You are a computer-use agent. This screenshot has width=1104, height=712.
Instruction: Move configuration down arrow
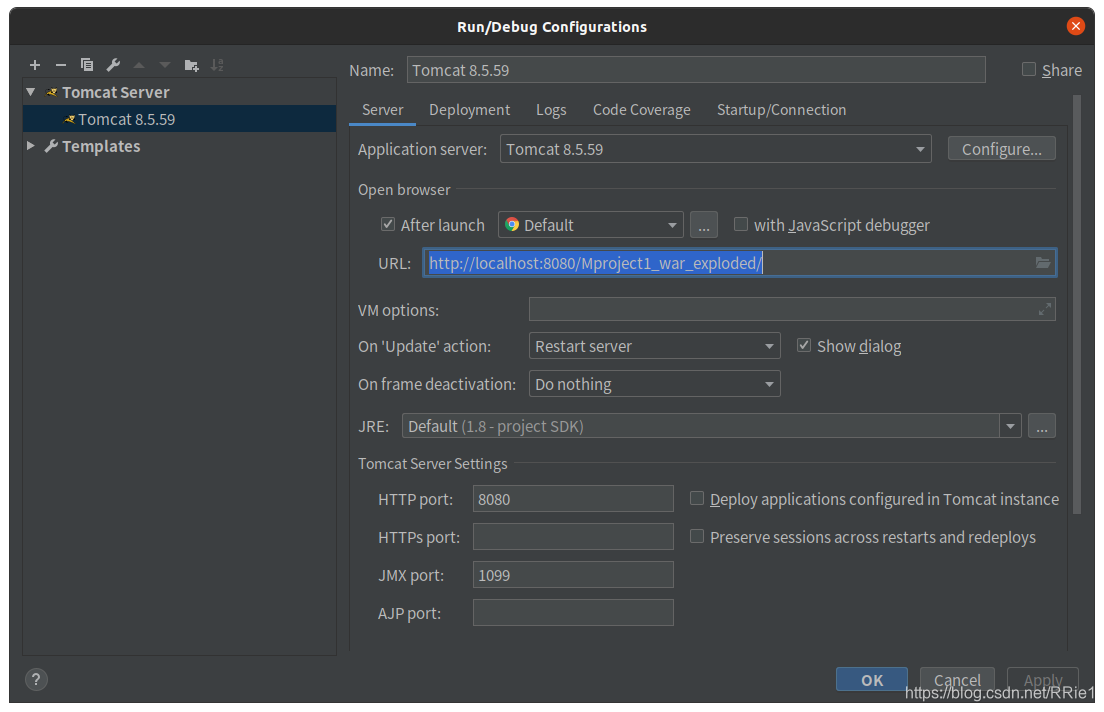pos(165,65)
